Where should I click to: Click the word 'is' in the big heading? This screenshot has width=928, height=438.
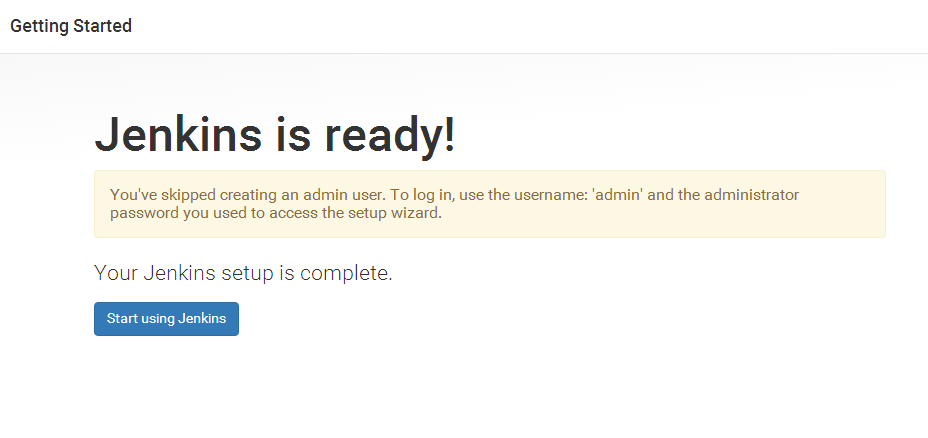click(x=294, y=134)
